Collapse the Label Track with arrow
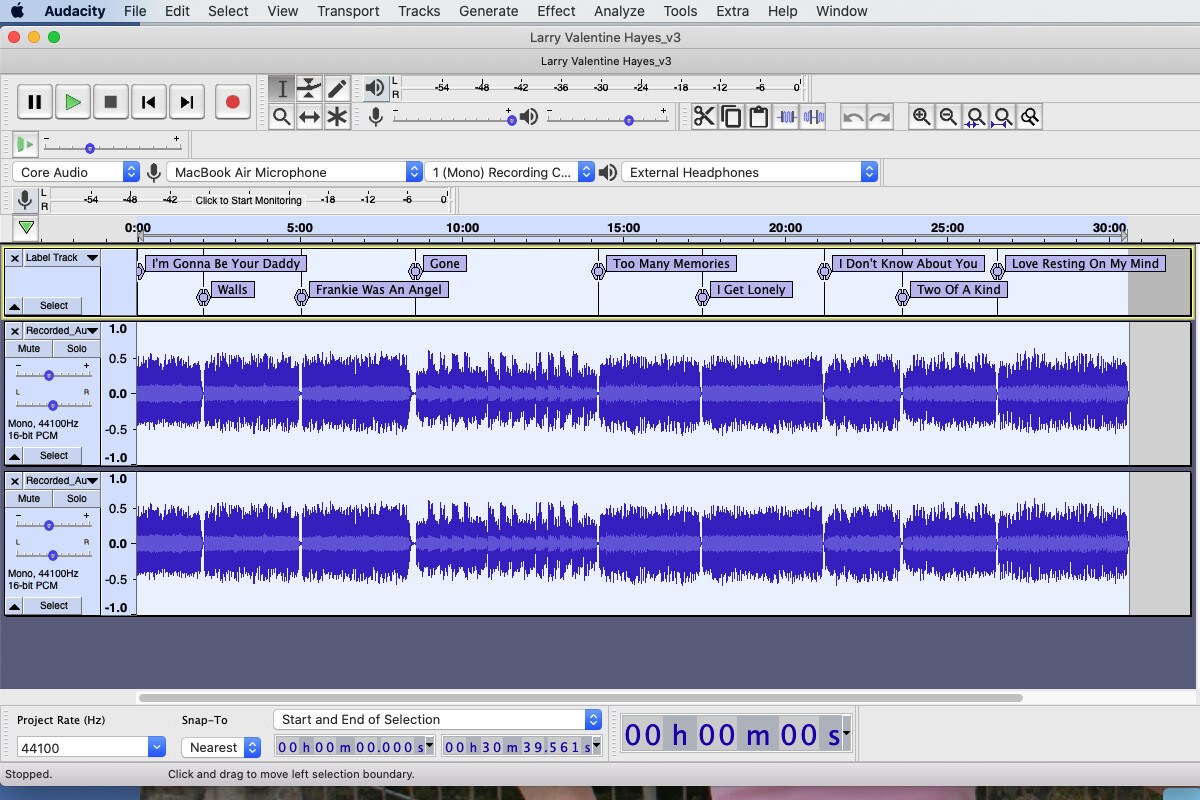1200x800 pixels. click(x=14, y=306)
